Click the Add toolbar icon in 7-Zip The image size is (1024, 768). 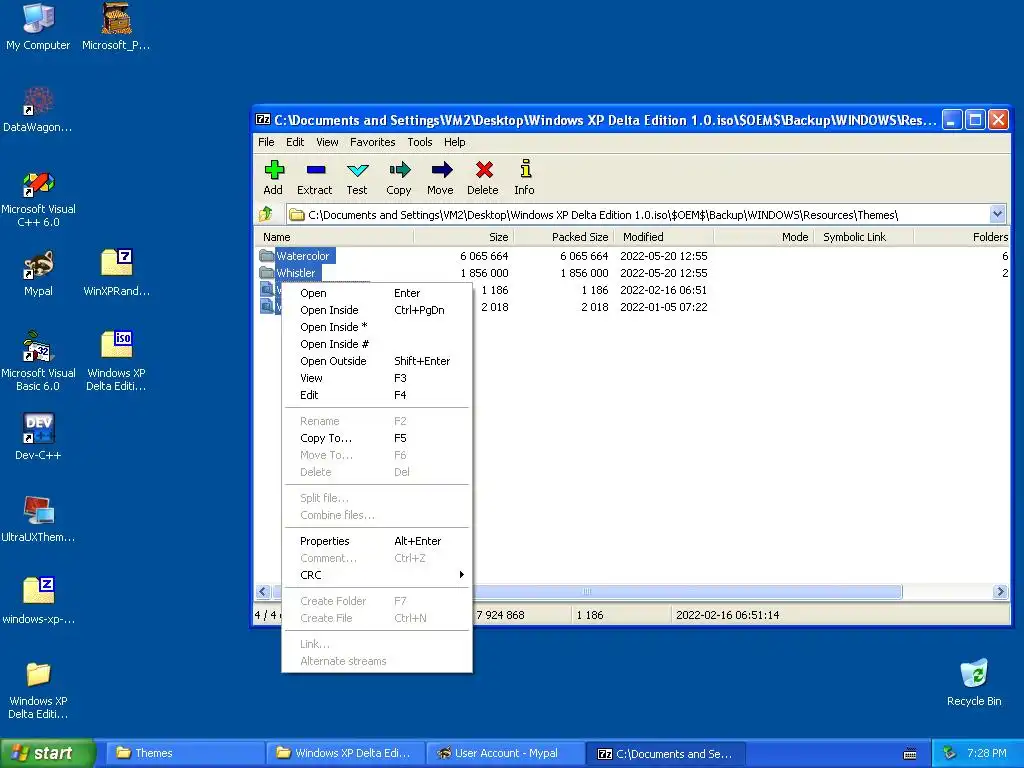click(x=274, y=170)
